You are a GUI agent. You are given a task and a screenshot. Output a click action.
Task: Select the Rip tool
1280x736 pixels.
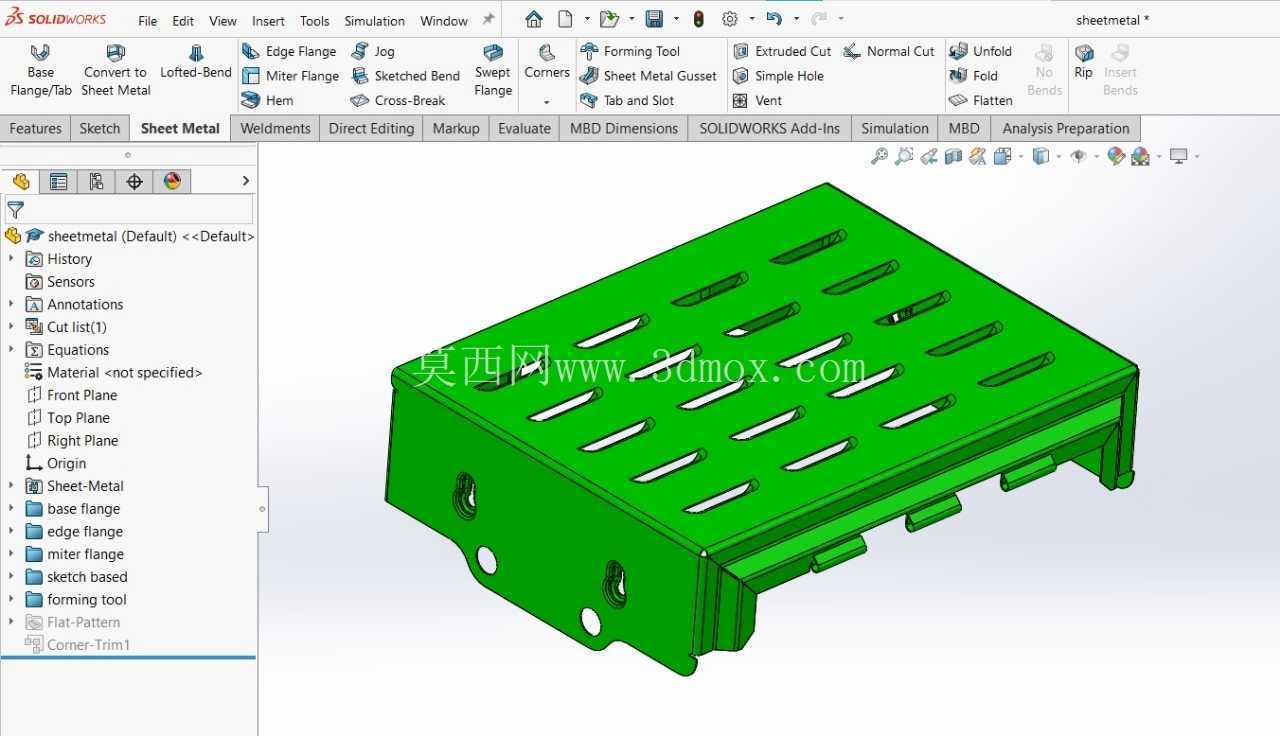click(x=1084, y=61)
